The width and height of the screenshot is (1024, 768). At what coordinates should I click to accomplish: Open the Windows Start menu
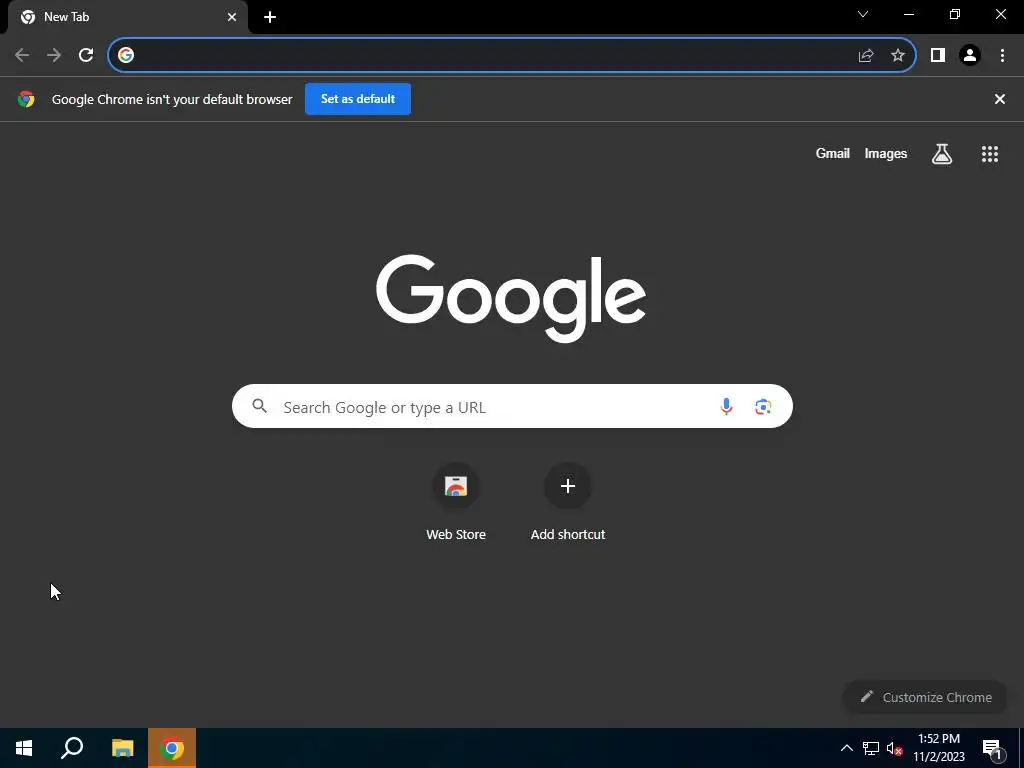coord(24,748)
